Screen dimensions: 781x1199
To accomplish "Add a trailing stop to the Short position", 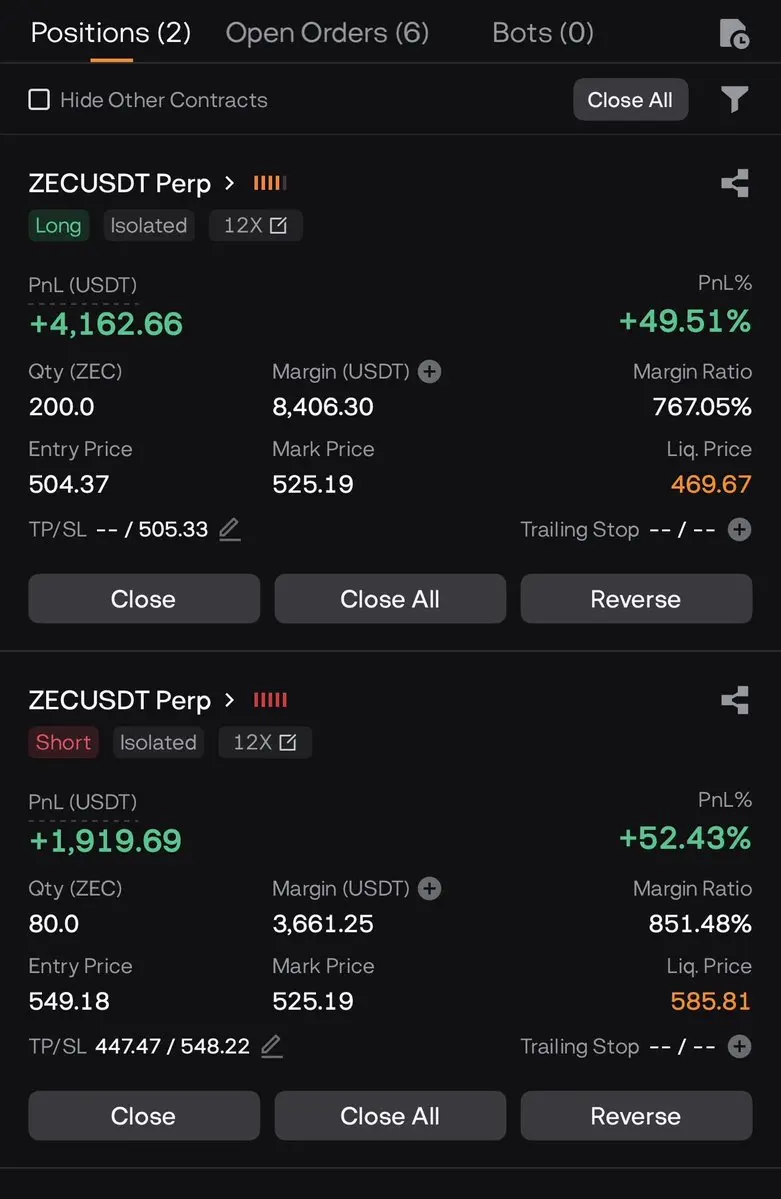I will 739,1046.
